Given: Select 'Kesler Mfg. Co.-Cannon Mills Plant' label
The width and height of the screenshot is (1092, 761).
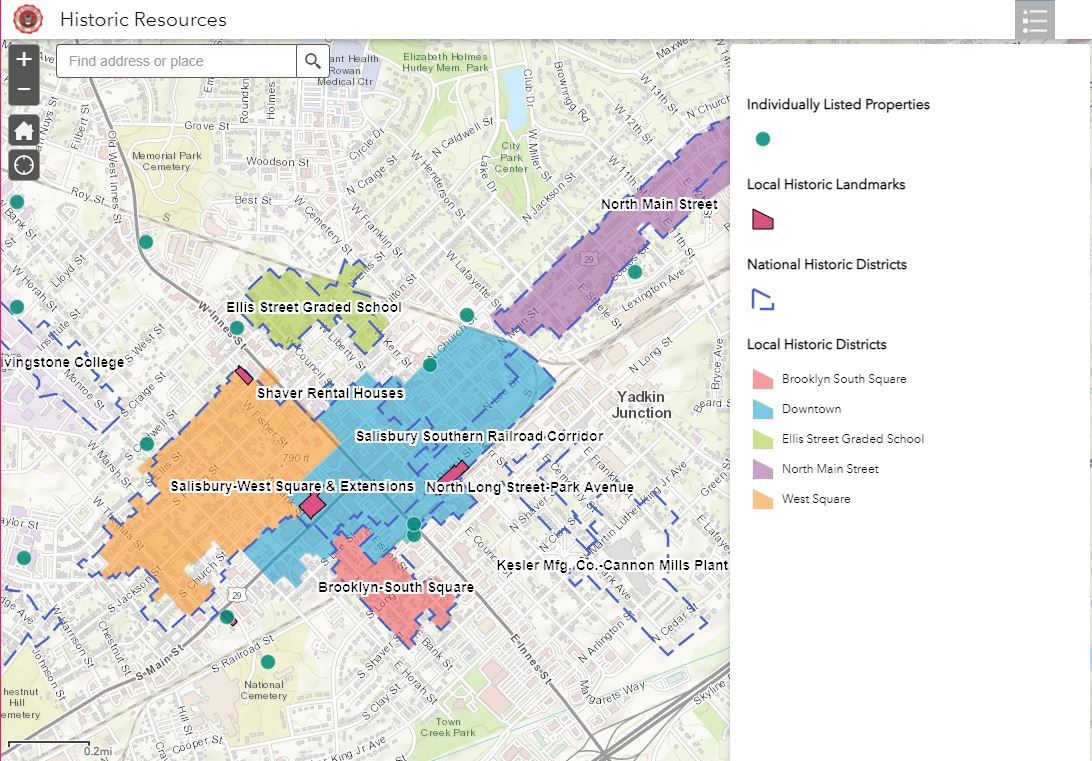Looking at the screenshot, I should pyautogui.click(x=612, y=565).
